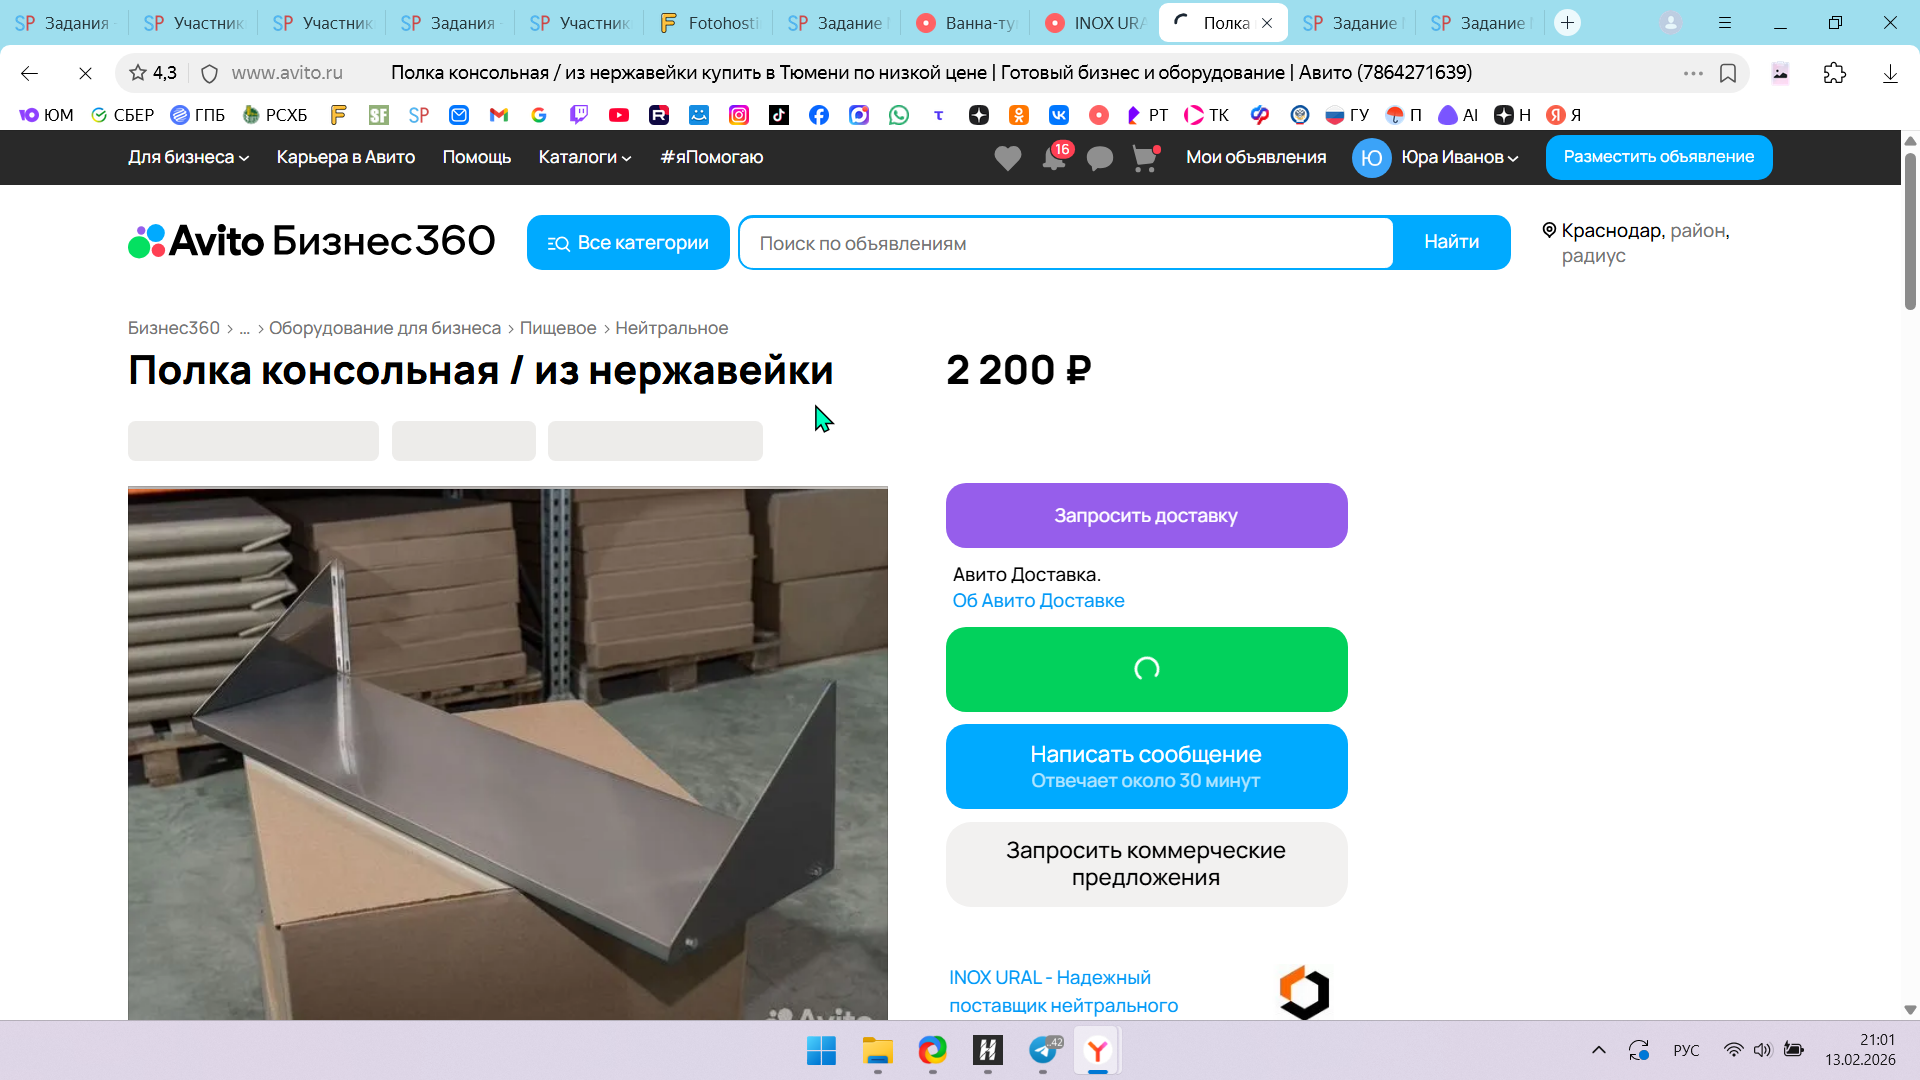Image resolution: width=1920 pixels, height=1080 pixels.
Task: Expand the "Для бизнеса" dropdown
Action: tap(188, 157)
